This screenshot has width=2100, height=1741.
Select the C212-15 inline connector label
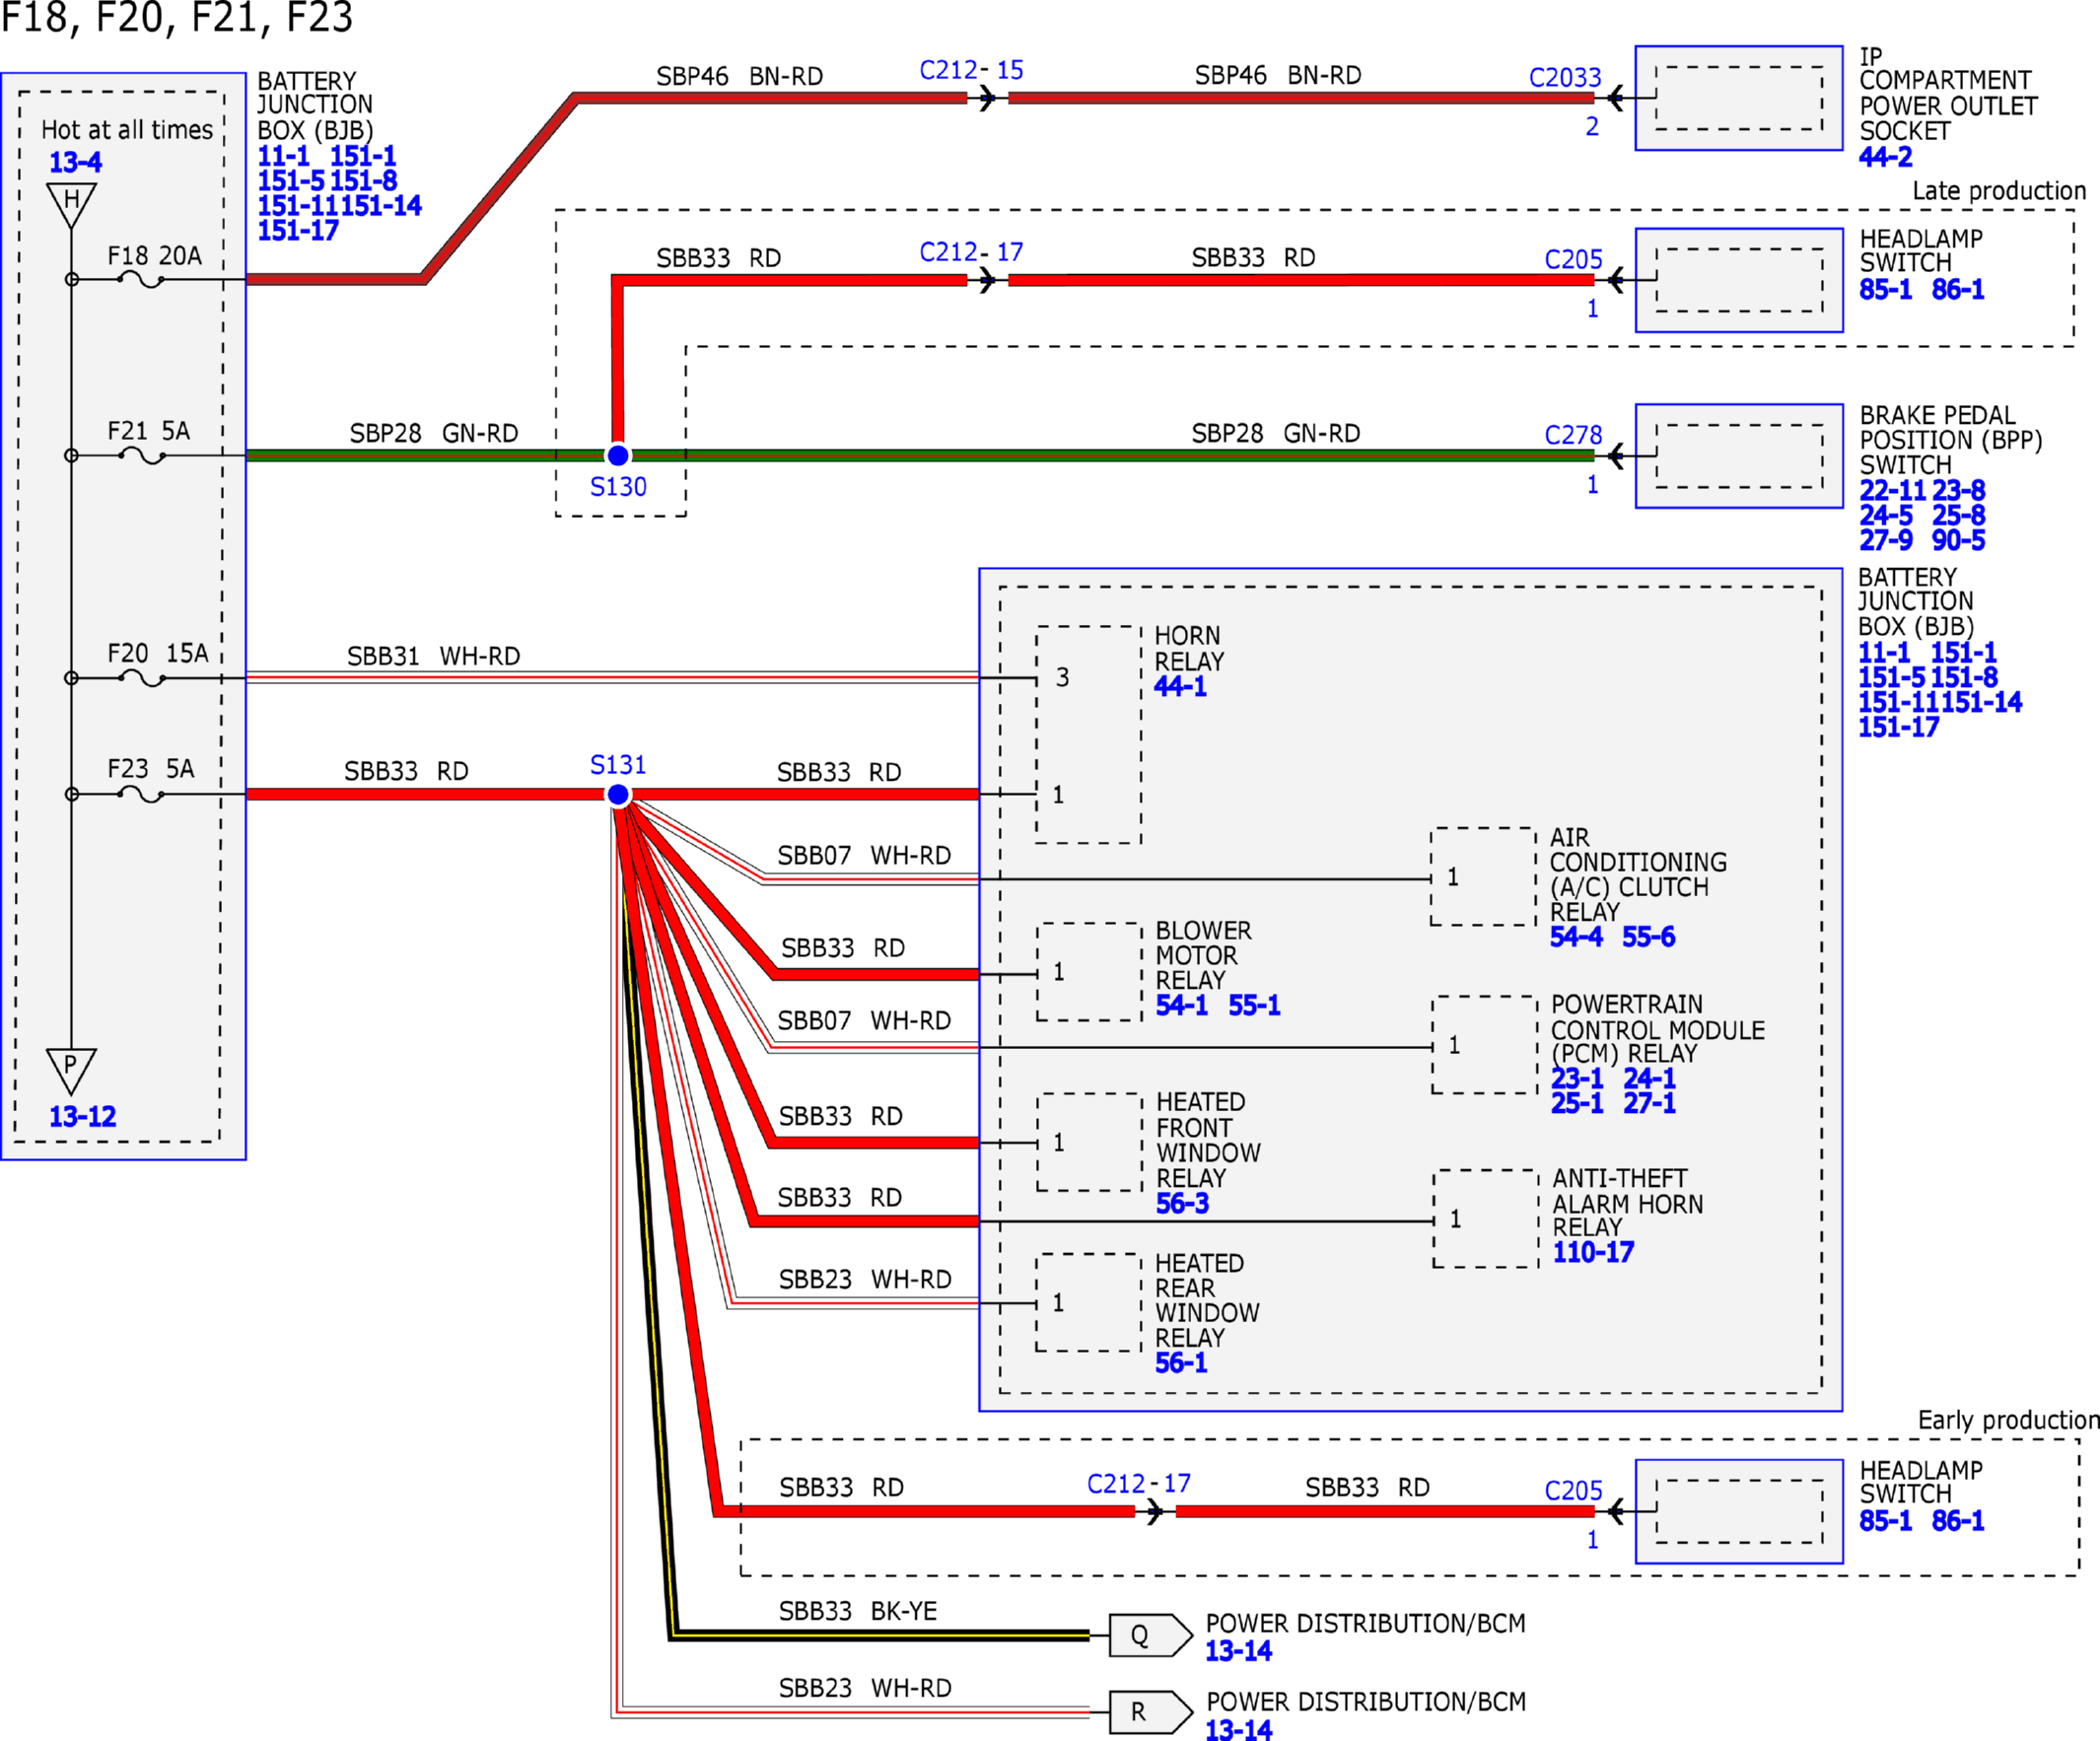[971, 71]
